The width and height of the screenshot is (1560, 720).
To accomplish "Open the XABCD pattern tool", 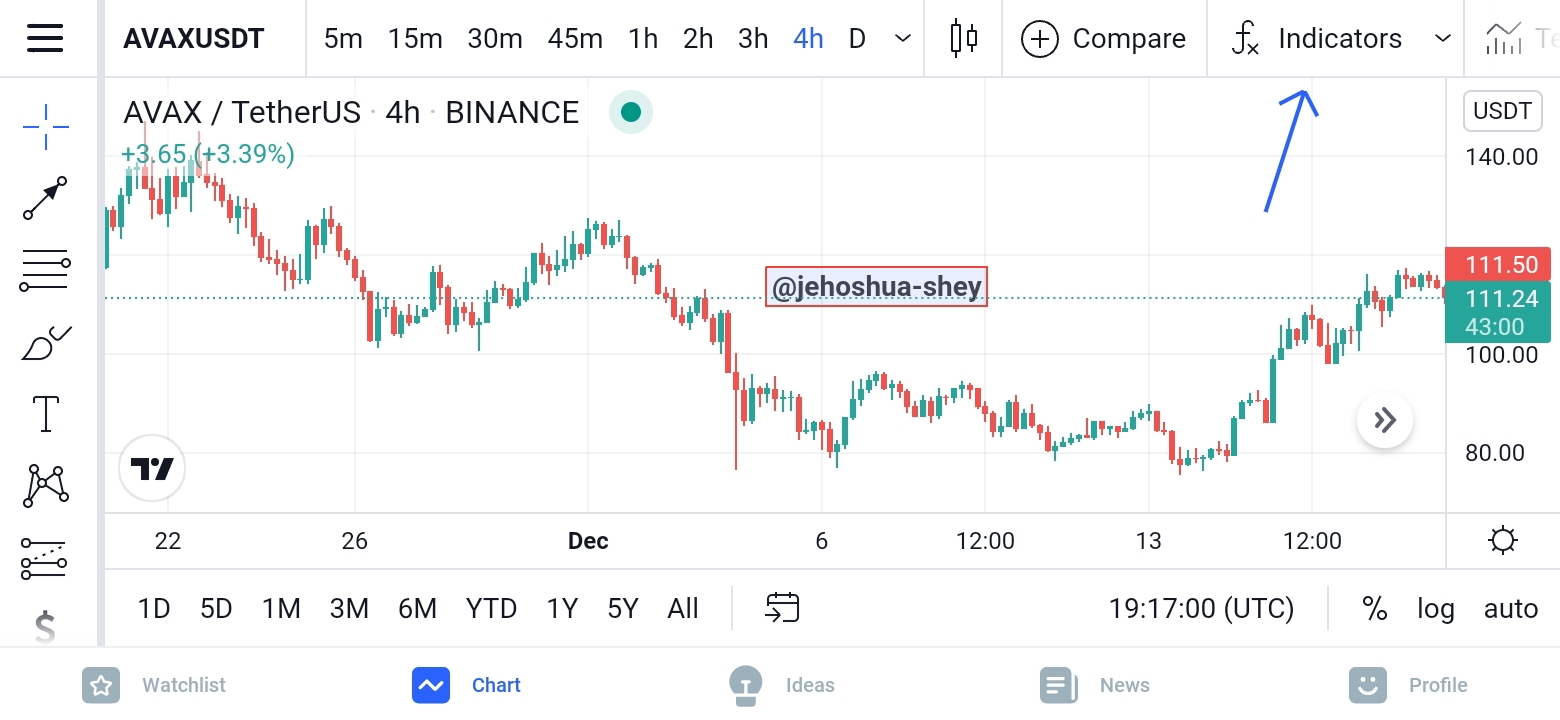I will click(46, 485).
